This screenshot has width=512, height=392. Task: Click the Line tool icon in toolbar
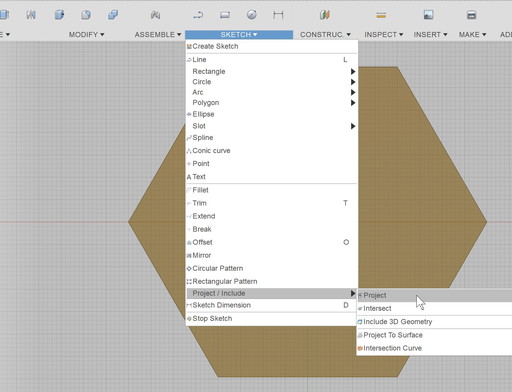click(198, 15)
